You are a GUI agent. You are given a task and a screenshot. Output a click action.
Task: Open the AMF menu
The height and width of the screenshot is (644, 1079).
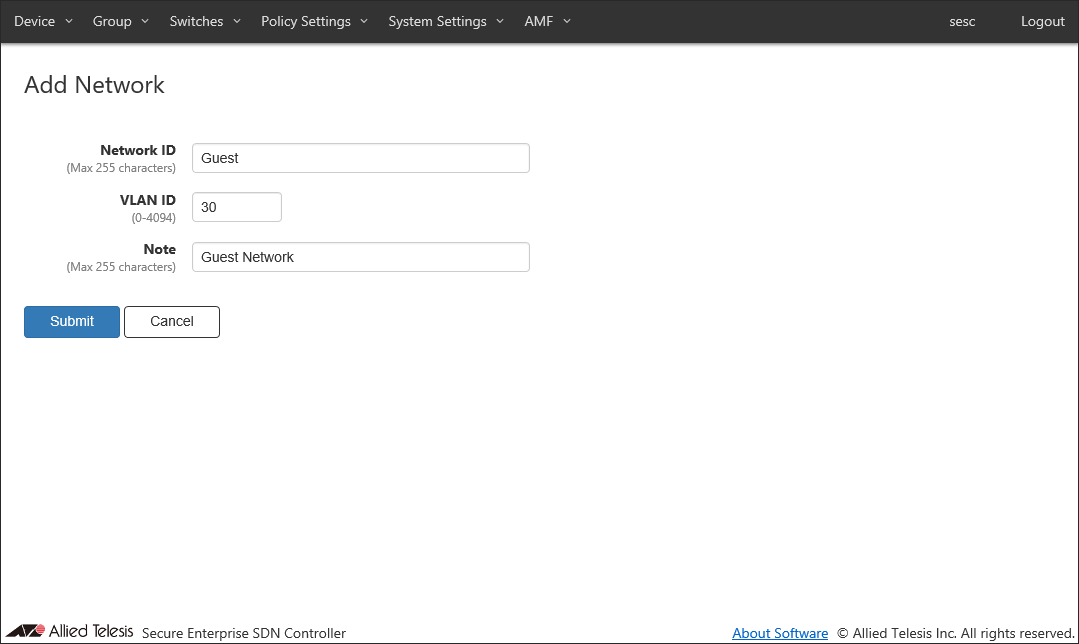(547, 22)
